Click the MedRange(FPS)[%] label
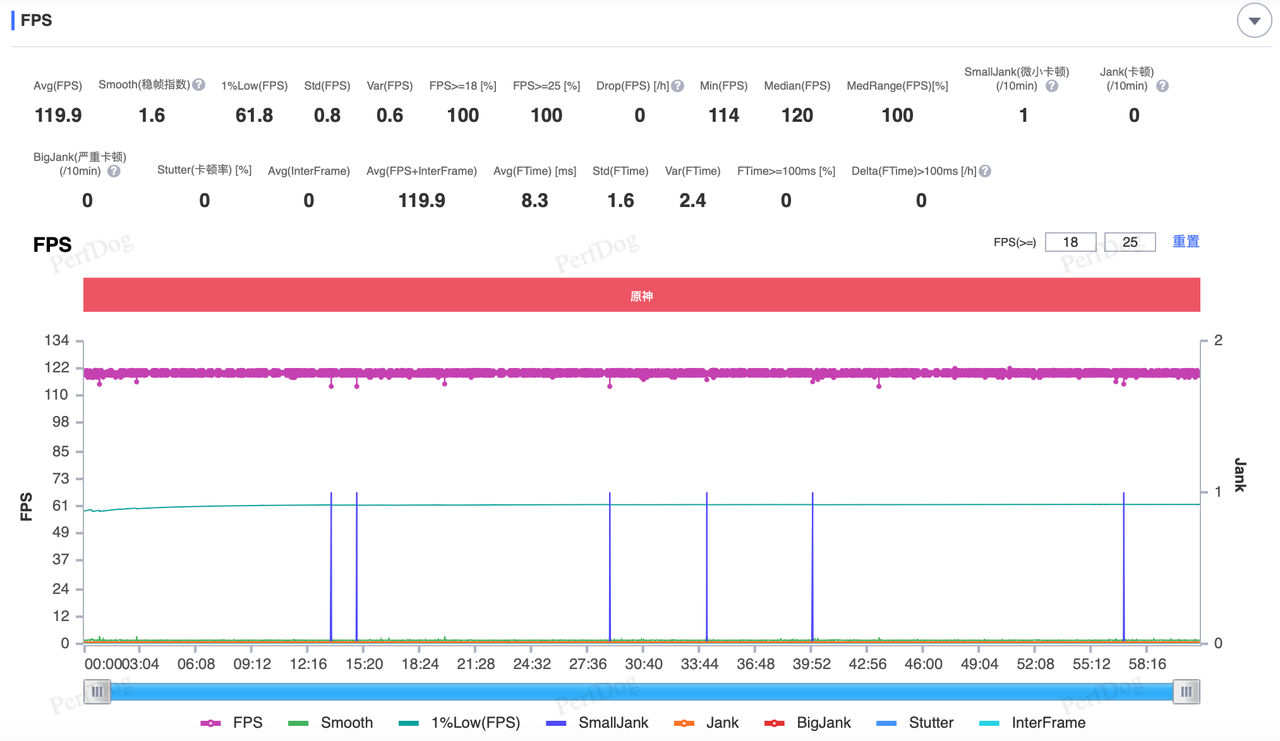 pos(897,86)
